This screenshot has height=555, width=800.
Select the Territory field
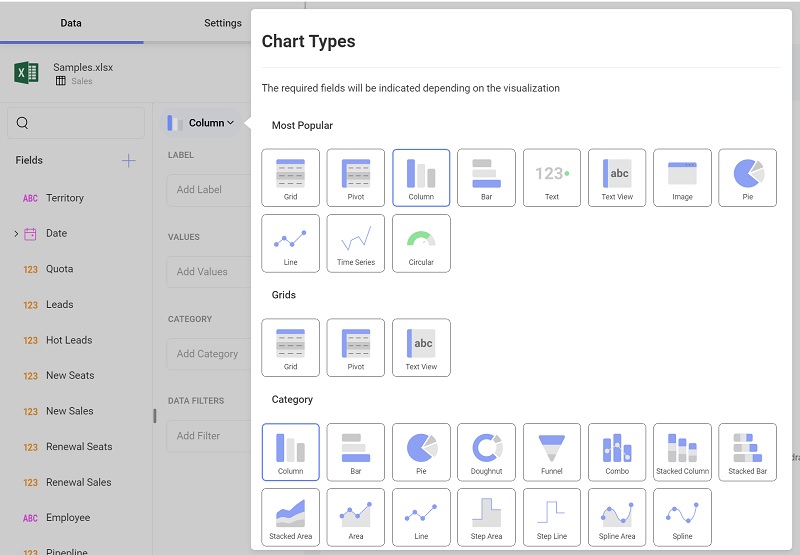point(65,198)
